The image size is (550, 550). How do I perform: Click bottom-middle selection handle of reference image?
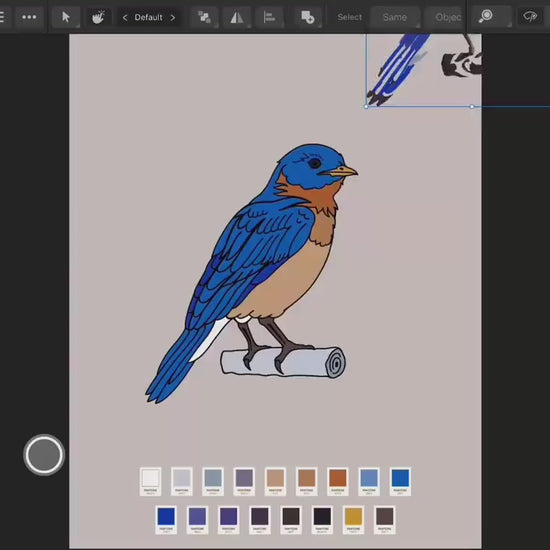click(x=472, y=107)
